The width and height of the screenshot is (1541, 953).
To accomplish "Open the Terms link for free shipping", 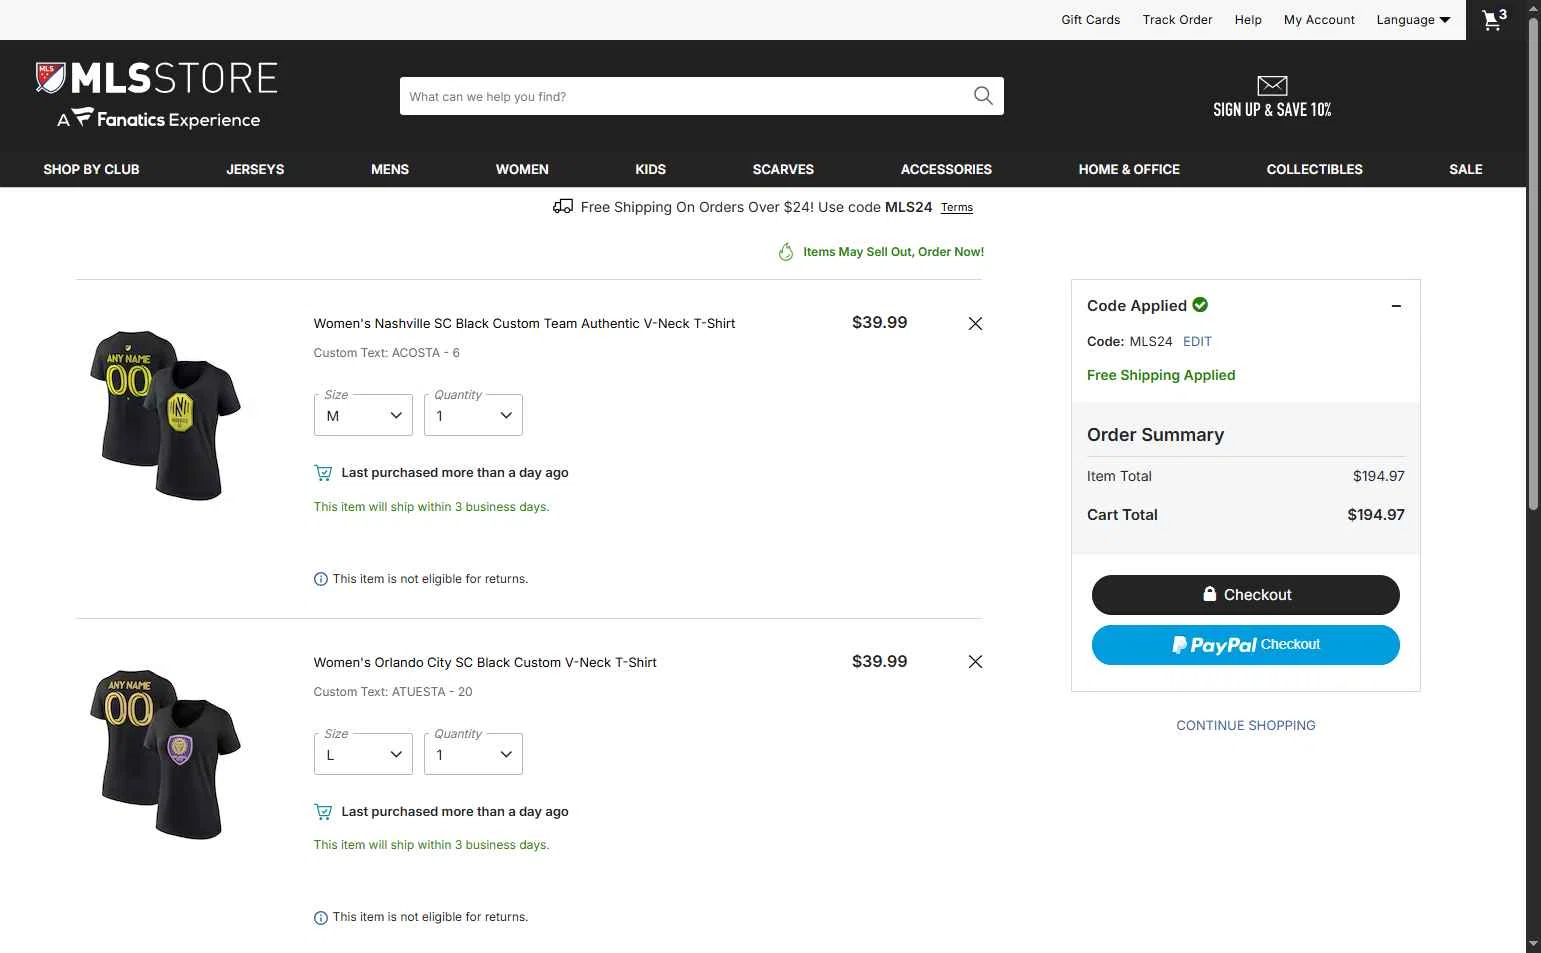I will pyautogui.click(x=957, y=208).
